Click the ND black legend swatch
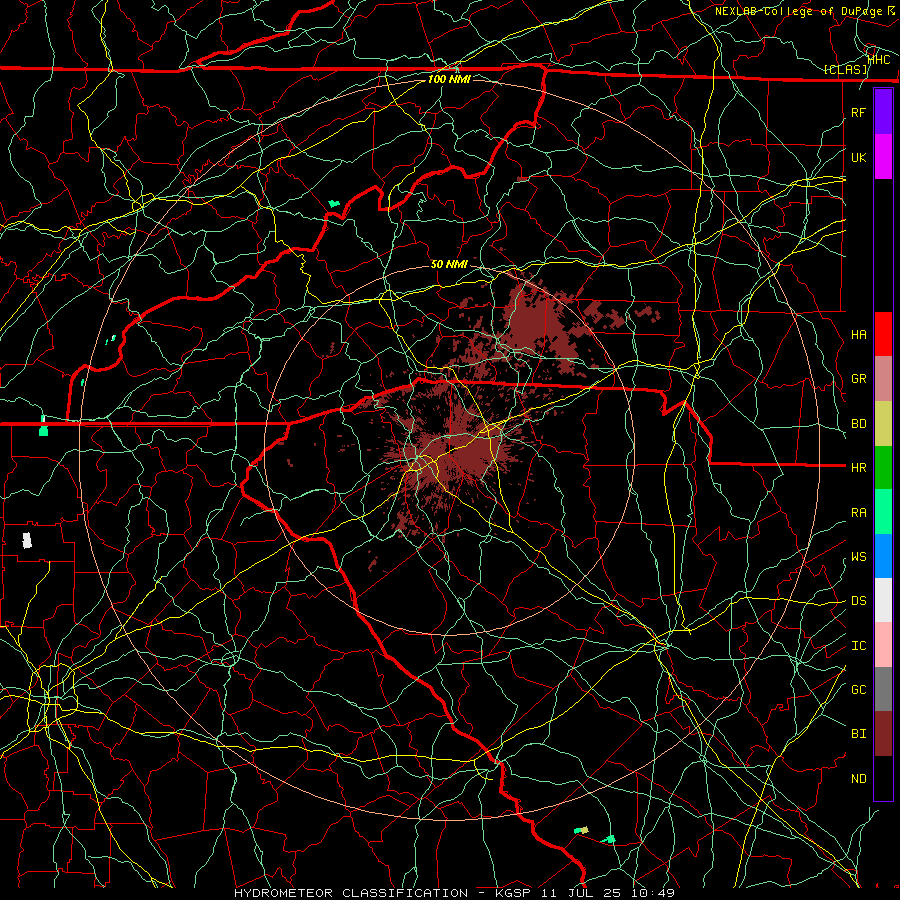This screenshot has height=900, width=900. coord(883,778)
